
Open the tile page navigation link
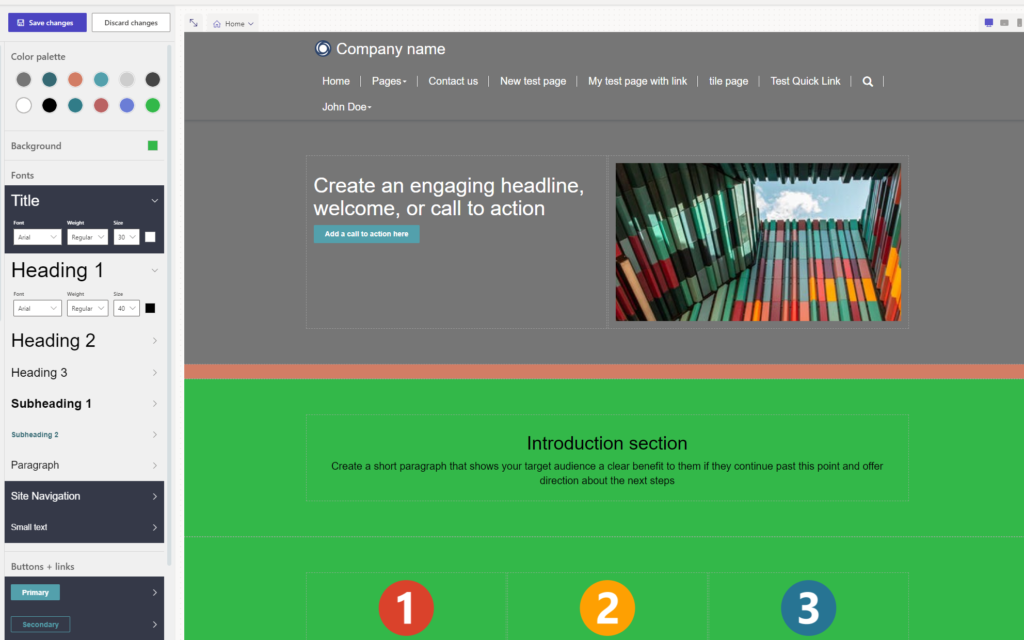pos(728,82)
